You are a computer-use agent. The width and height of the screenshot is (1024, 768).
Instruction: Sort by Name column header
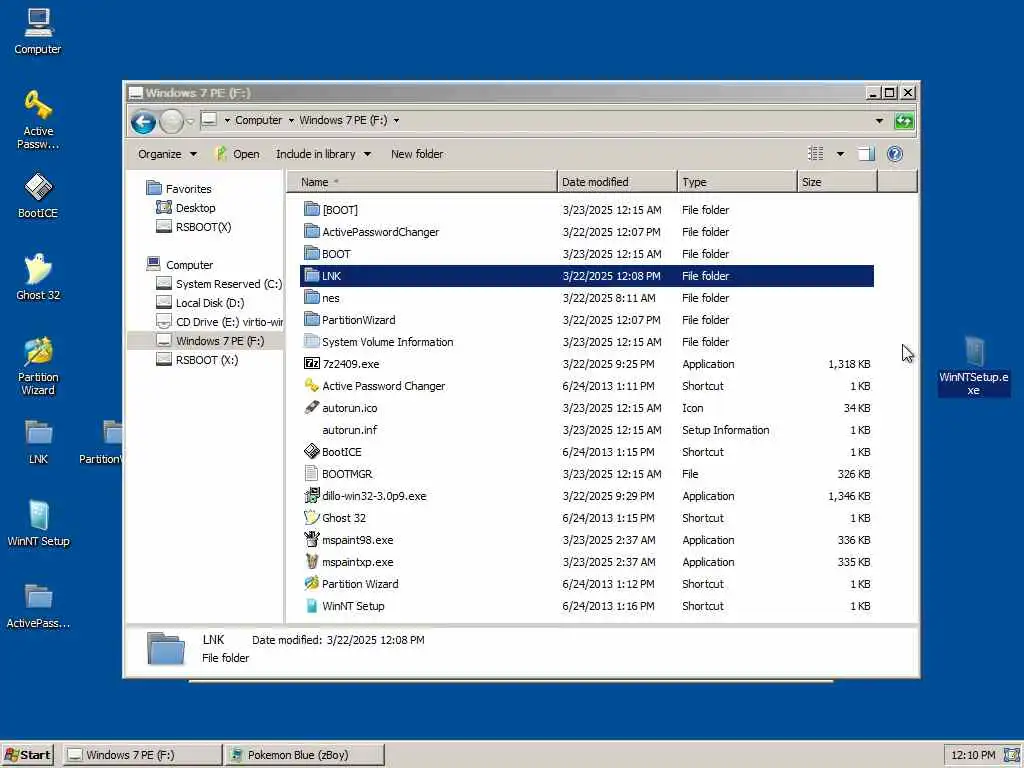[422, 182]
